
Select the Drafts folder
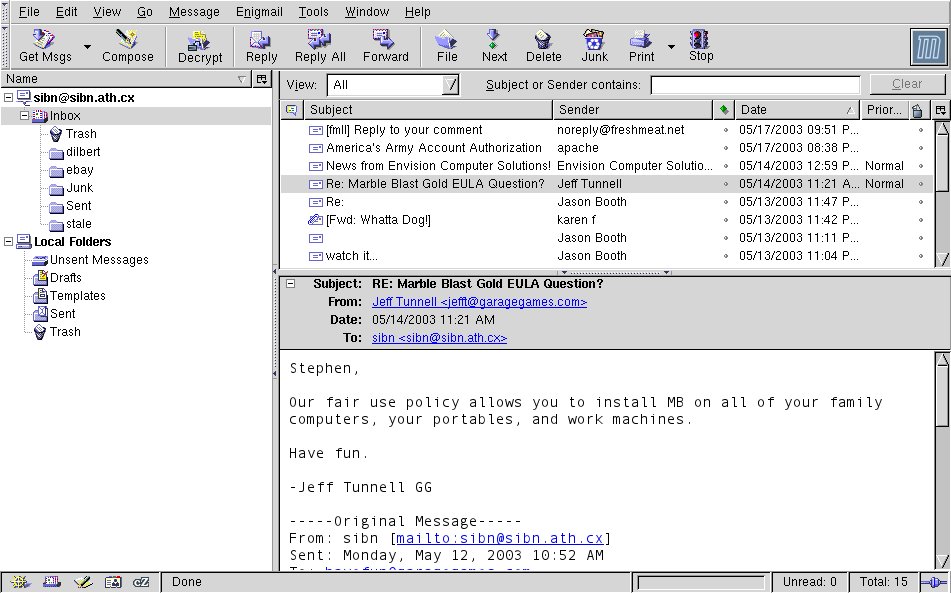point(58,278)
